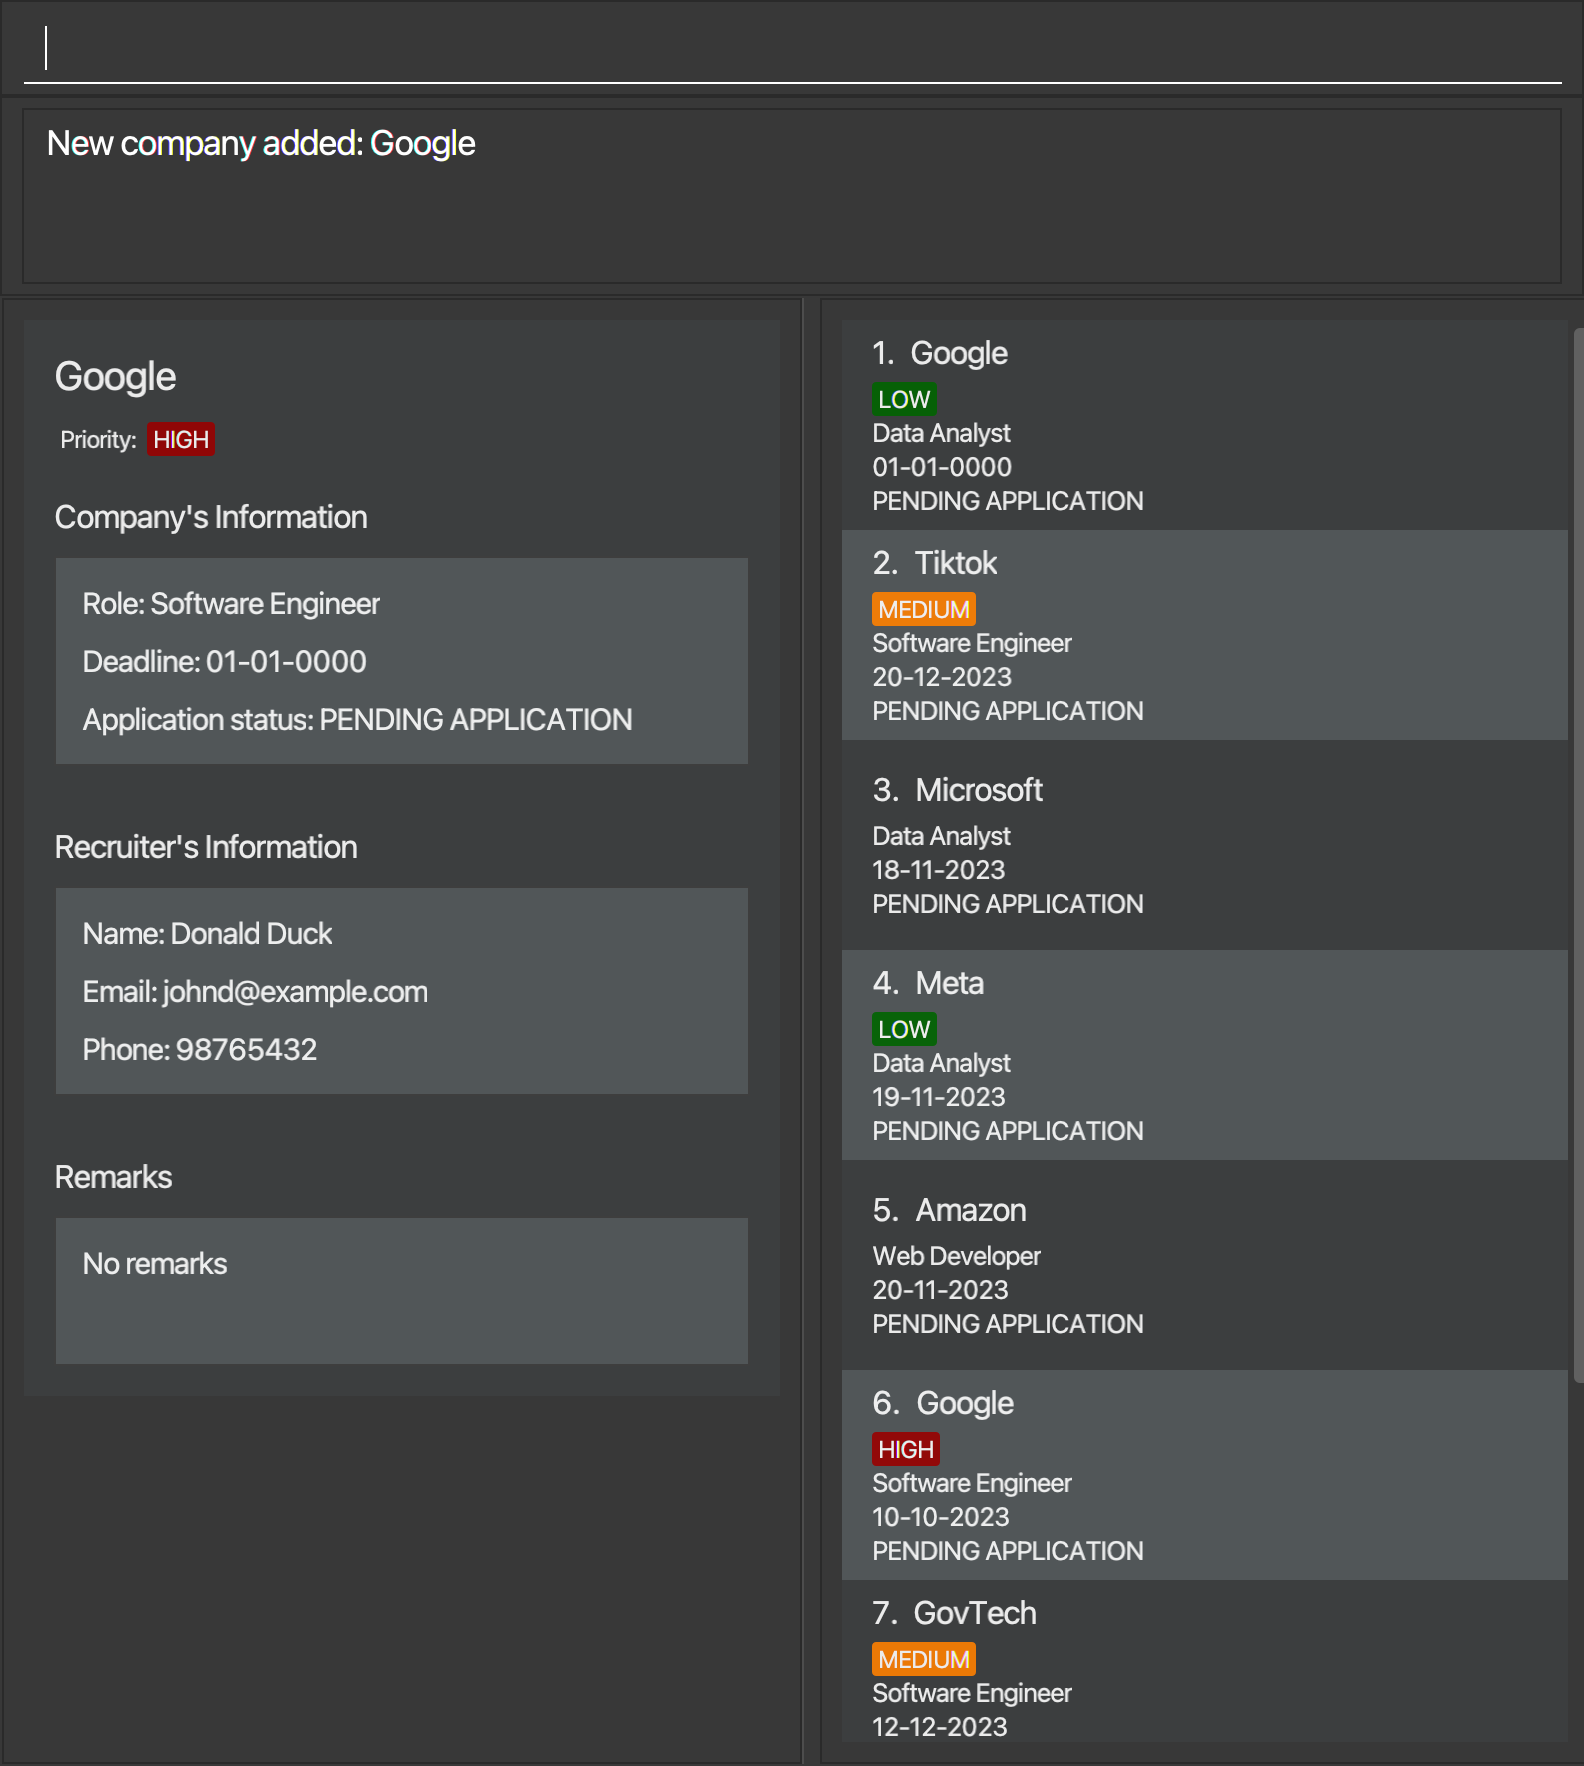Open the GovTech company entry

pos(1204,1665)
